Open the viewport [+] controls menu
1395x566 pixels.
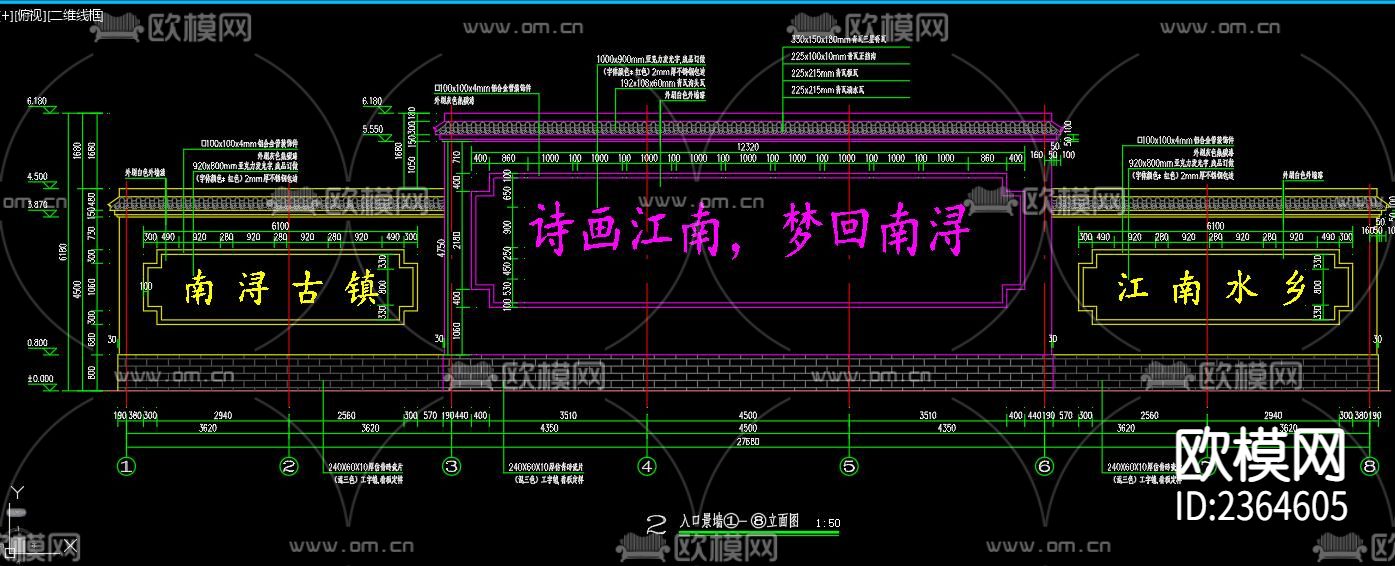tap(5, 17)
